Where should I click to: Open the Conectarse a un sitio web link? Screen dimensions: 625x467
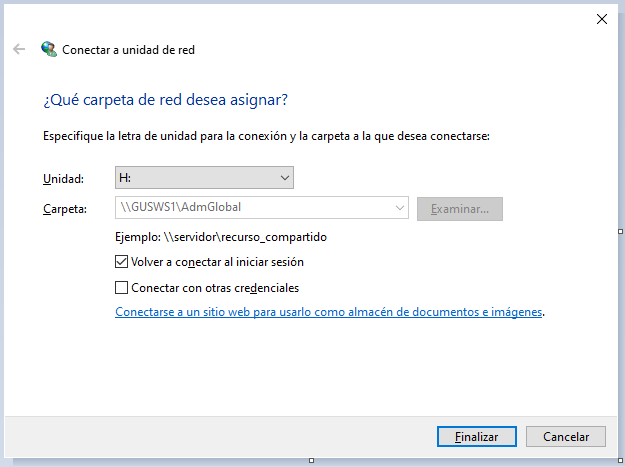coord(328,312)
